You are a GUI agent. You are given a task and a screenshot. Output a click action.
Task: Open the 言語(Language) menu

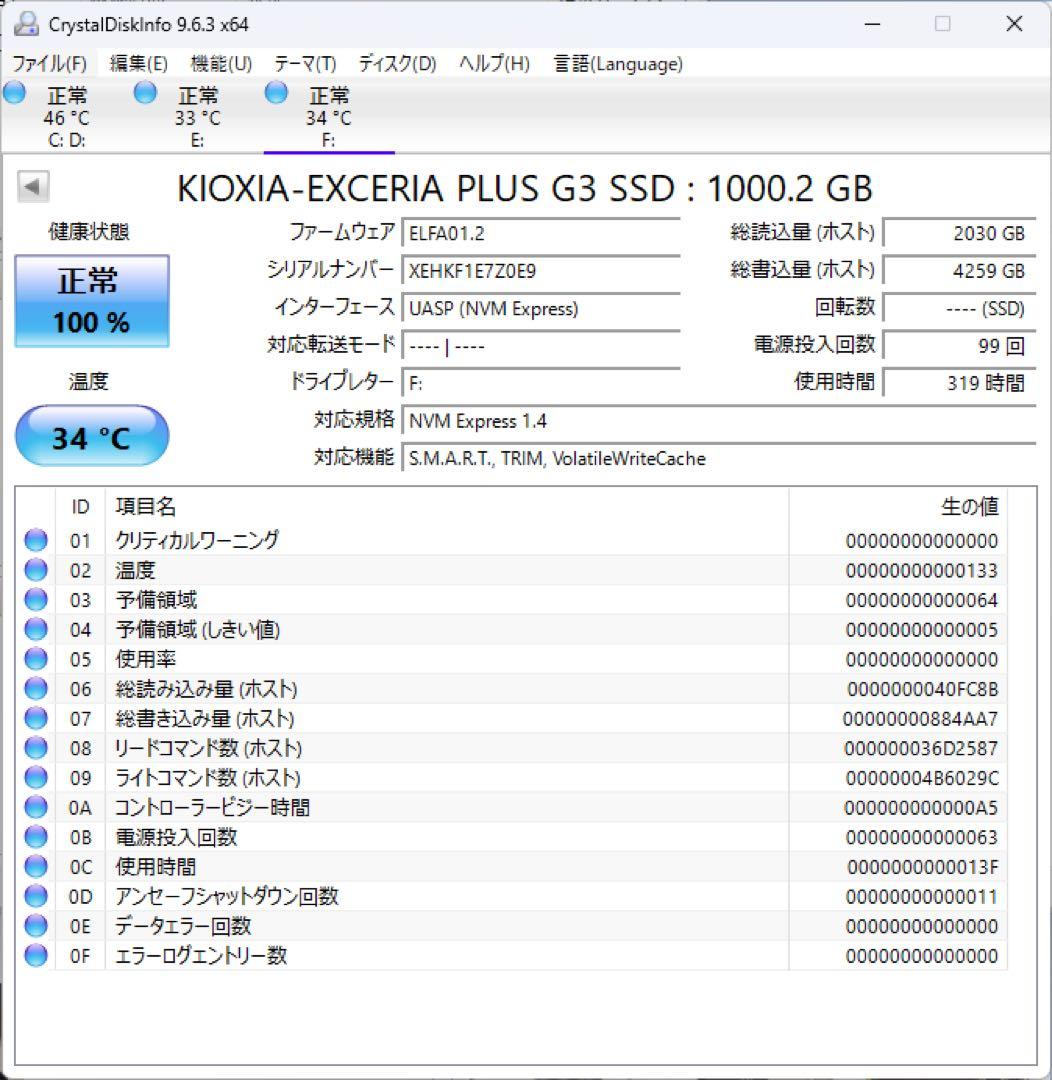point(615,63)
